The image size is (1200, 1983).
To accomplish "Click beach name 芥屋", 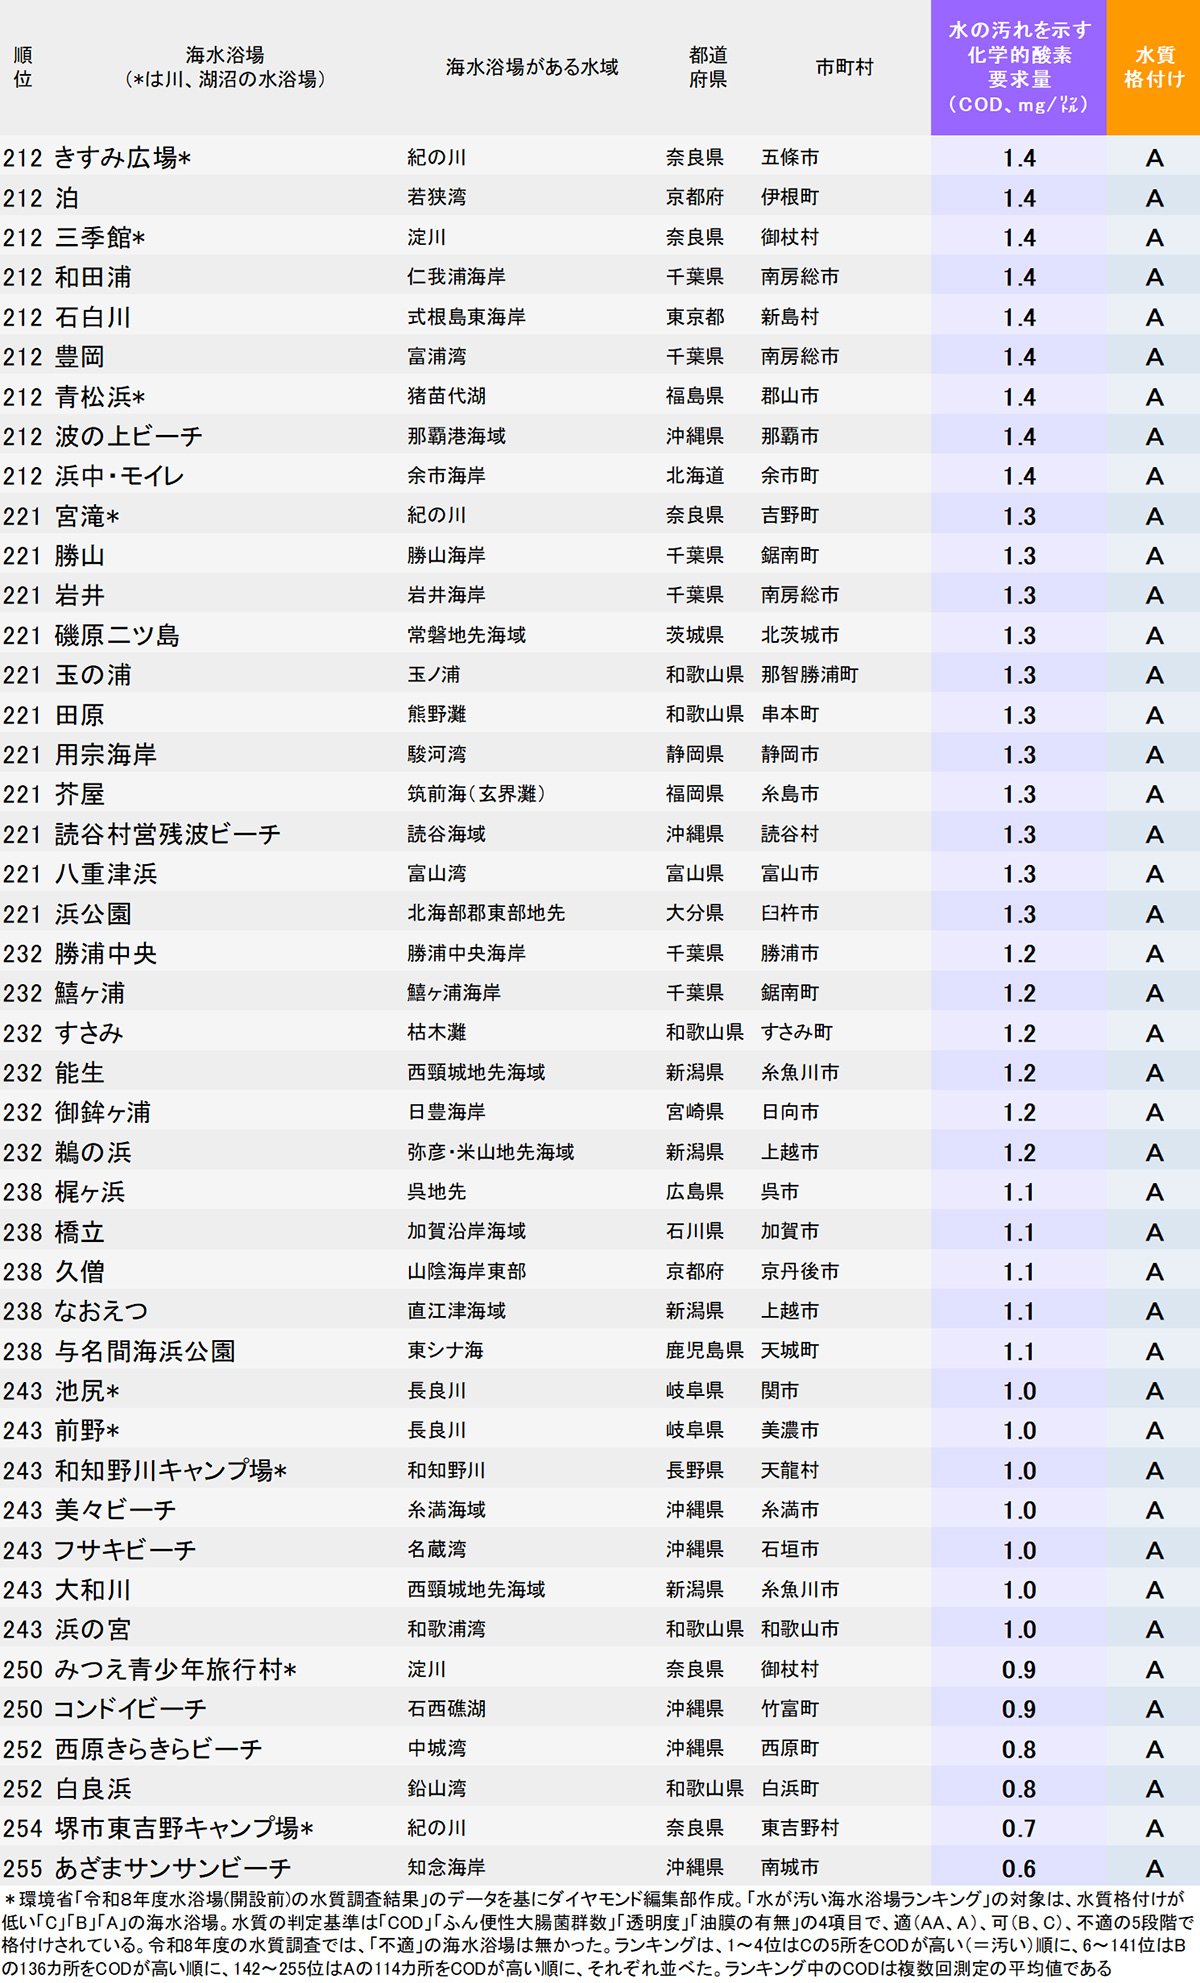I will tap(80, 794).
